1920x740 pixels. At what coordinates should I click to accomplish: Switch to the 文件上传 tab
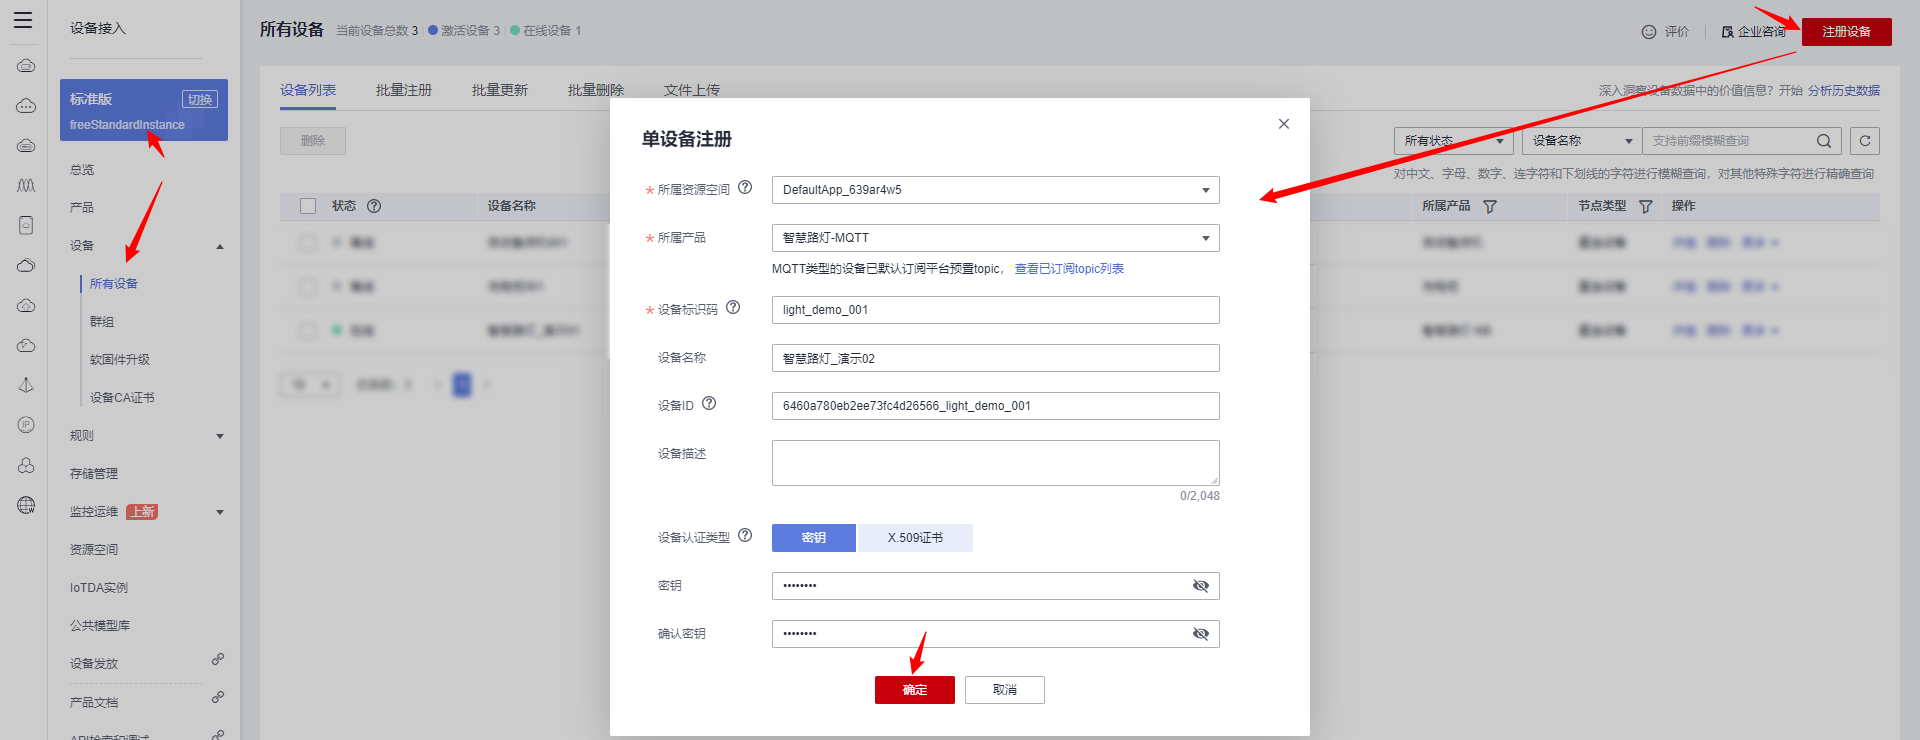pos(692,90)
